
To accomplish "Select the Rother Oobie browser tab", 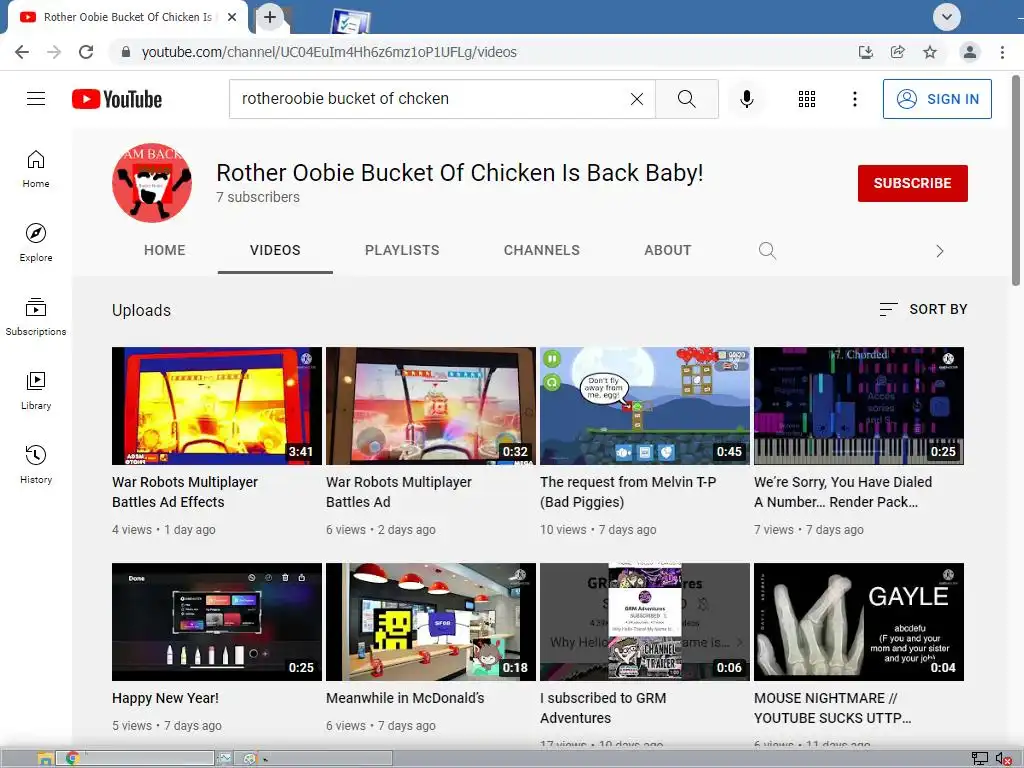I will tap(127, 18).
